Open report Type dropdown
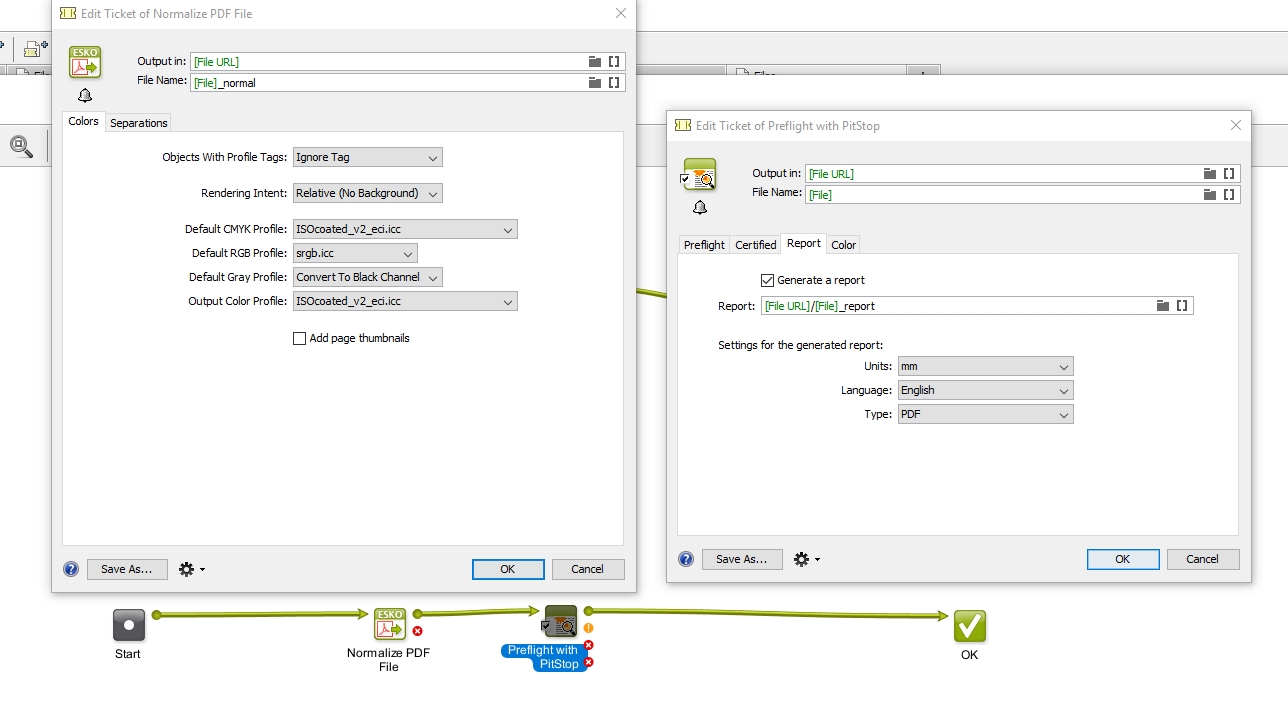 point(986,414)
